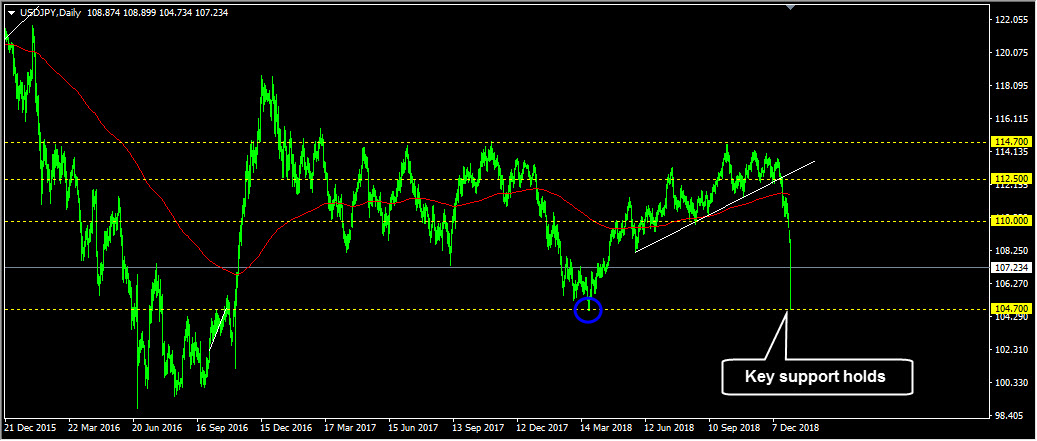This screenshot has width=1037, height=441.
Task: Click the triangle icon beside USDJPY,Daily title
Action: tap(10, 13)
